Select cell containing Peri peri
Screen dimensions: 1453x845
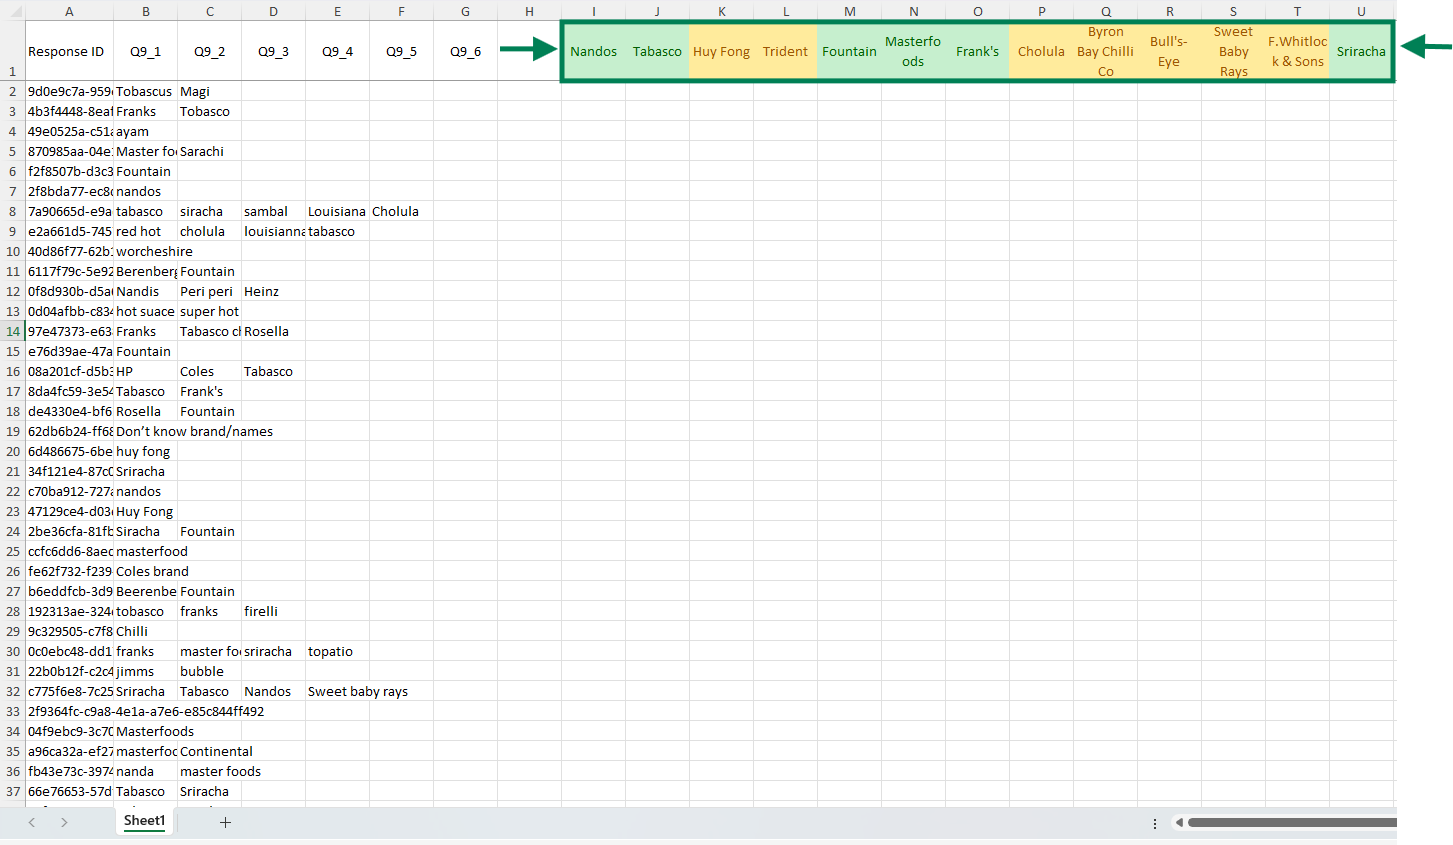pos(209,291)
